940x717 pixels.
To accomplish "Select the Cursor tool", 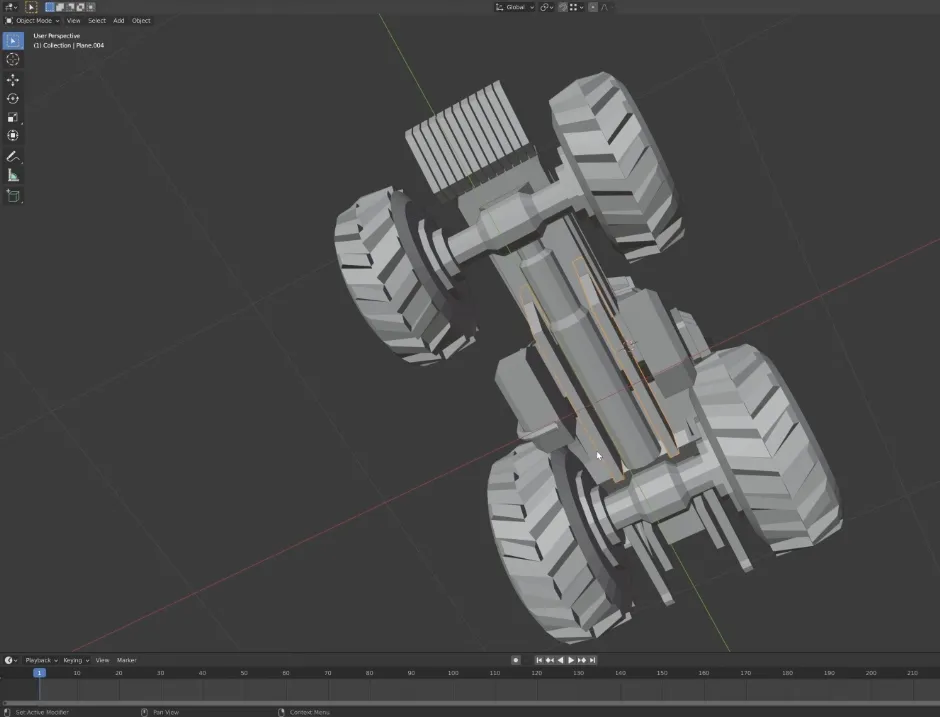I will (13, 59).
